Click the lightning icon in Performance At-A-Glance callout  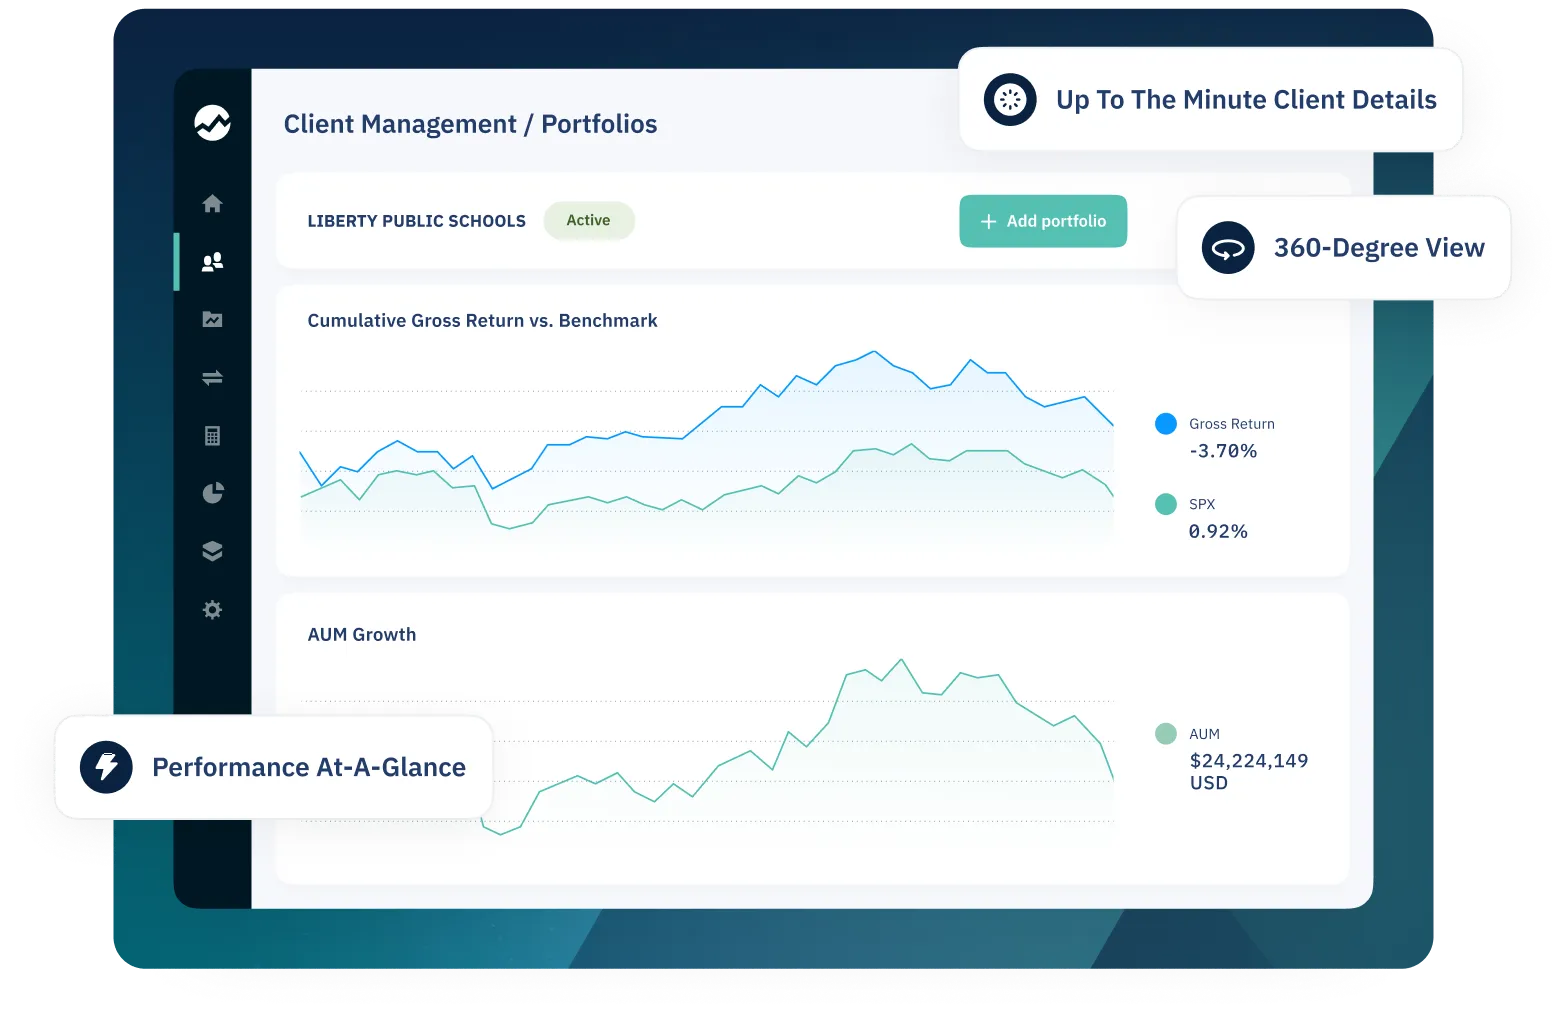click(x=106, y=767)
